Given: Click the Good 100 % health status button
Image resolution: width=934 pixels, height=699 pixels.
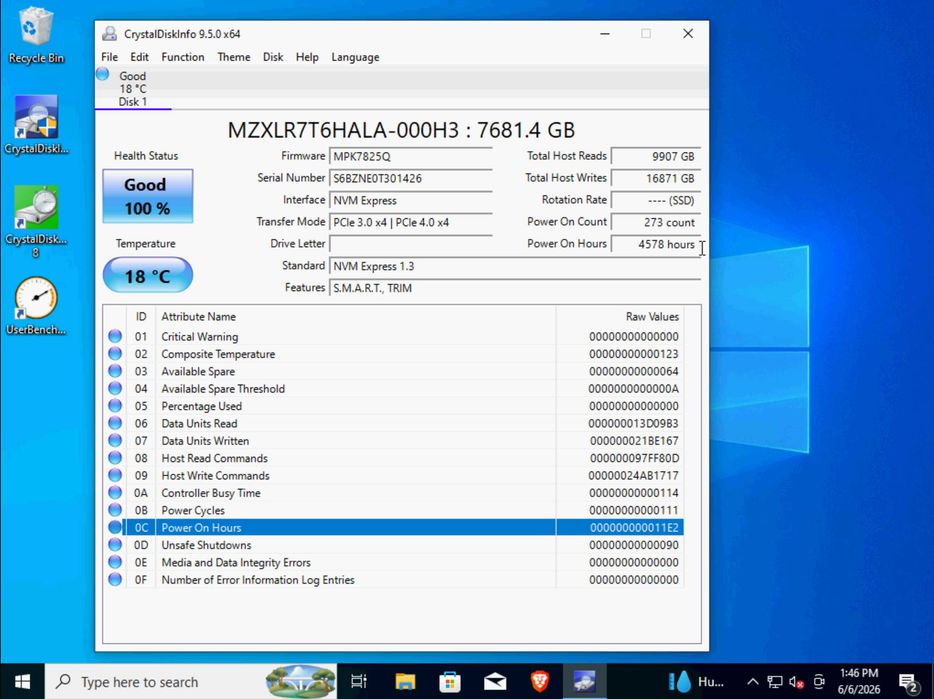Looking at the screenshot, I should click(x=148, y=196).
